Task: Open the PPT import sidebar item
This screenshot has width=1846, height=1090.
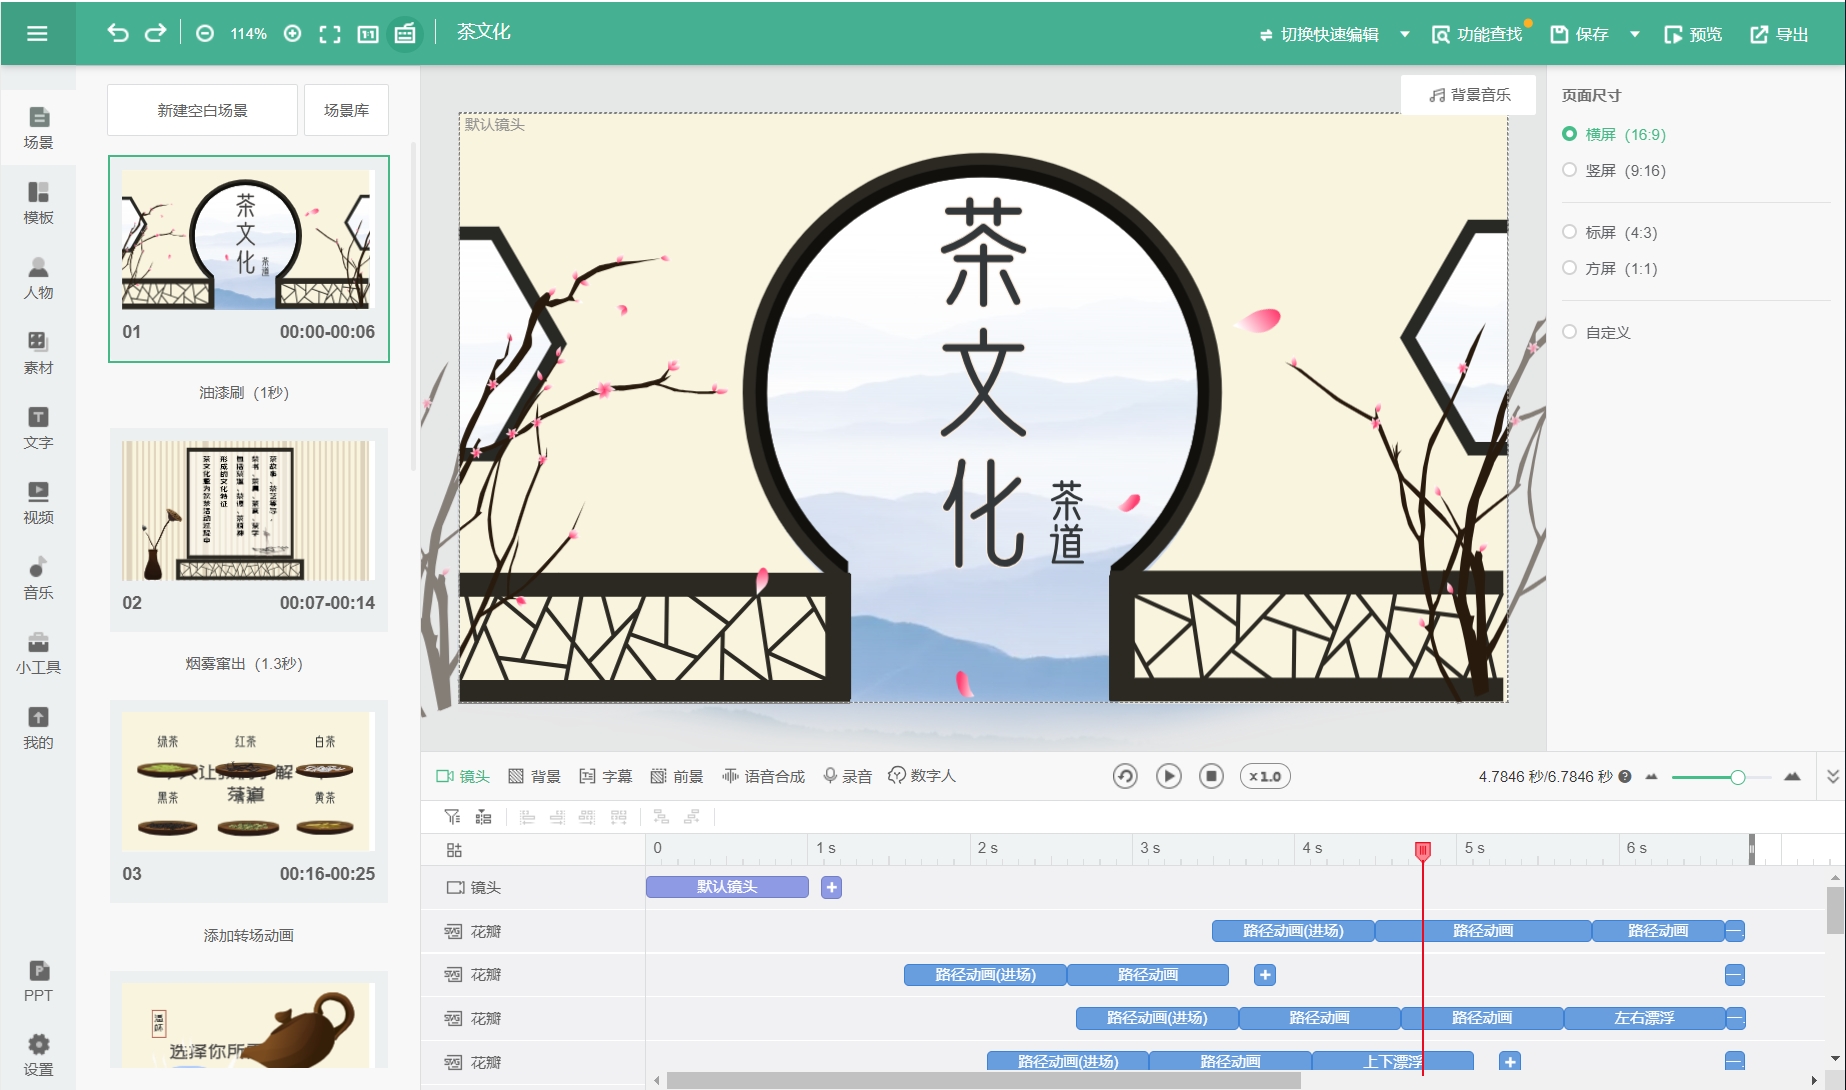Action: [x=38, y=981]
